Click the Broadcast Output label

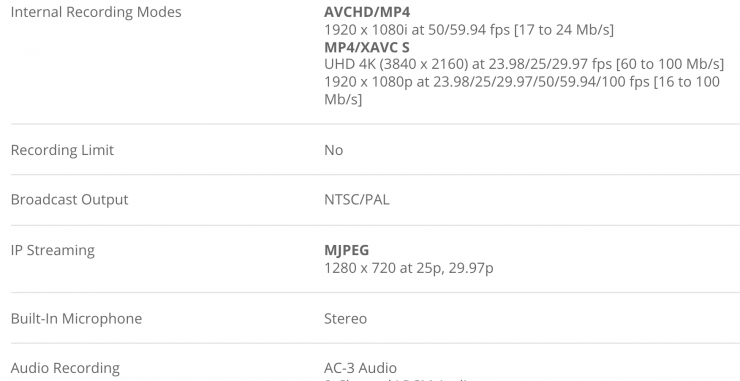[x=69, y=199]
